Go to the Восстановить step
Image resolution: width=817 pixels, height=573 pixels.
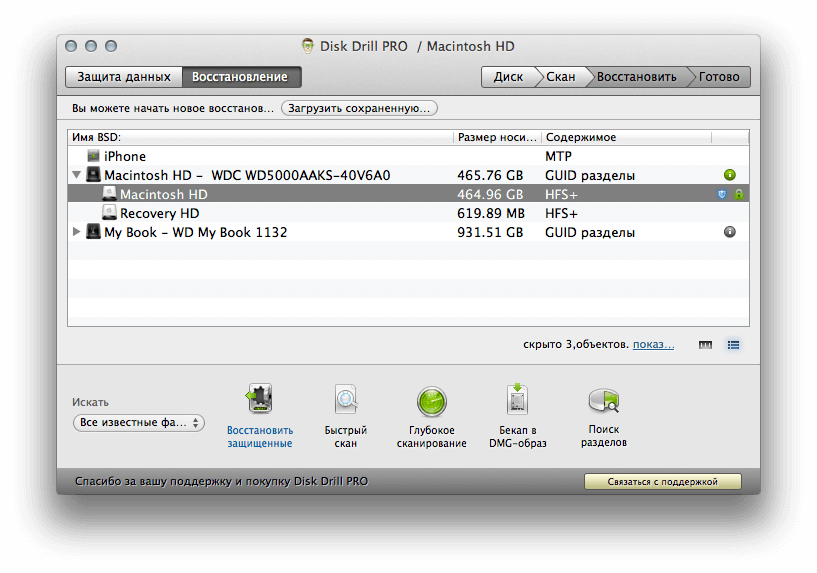tap(637, 77)
